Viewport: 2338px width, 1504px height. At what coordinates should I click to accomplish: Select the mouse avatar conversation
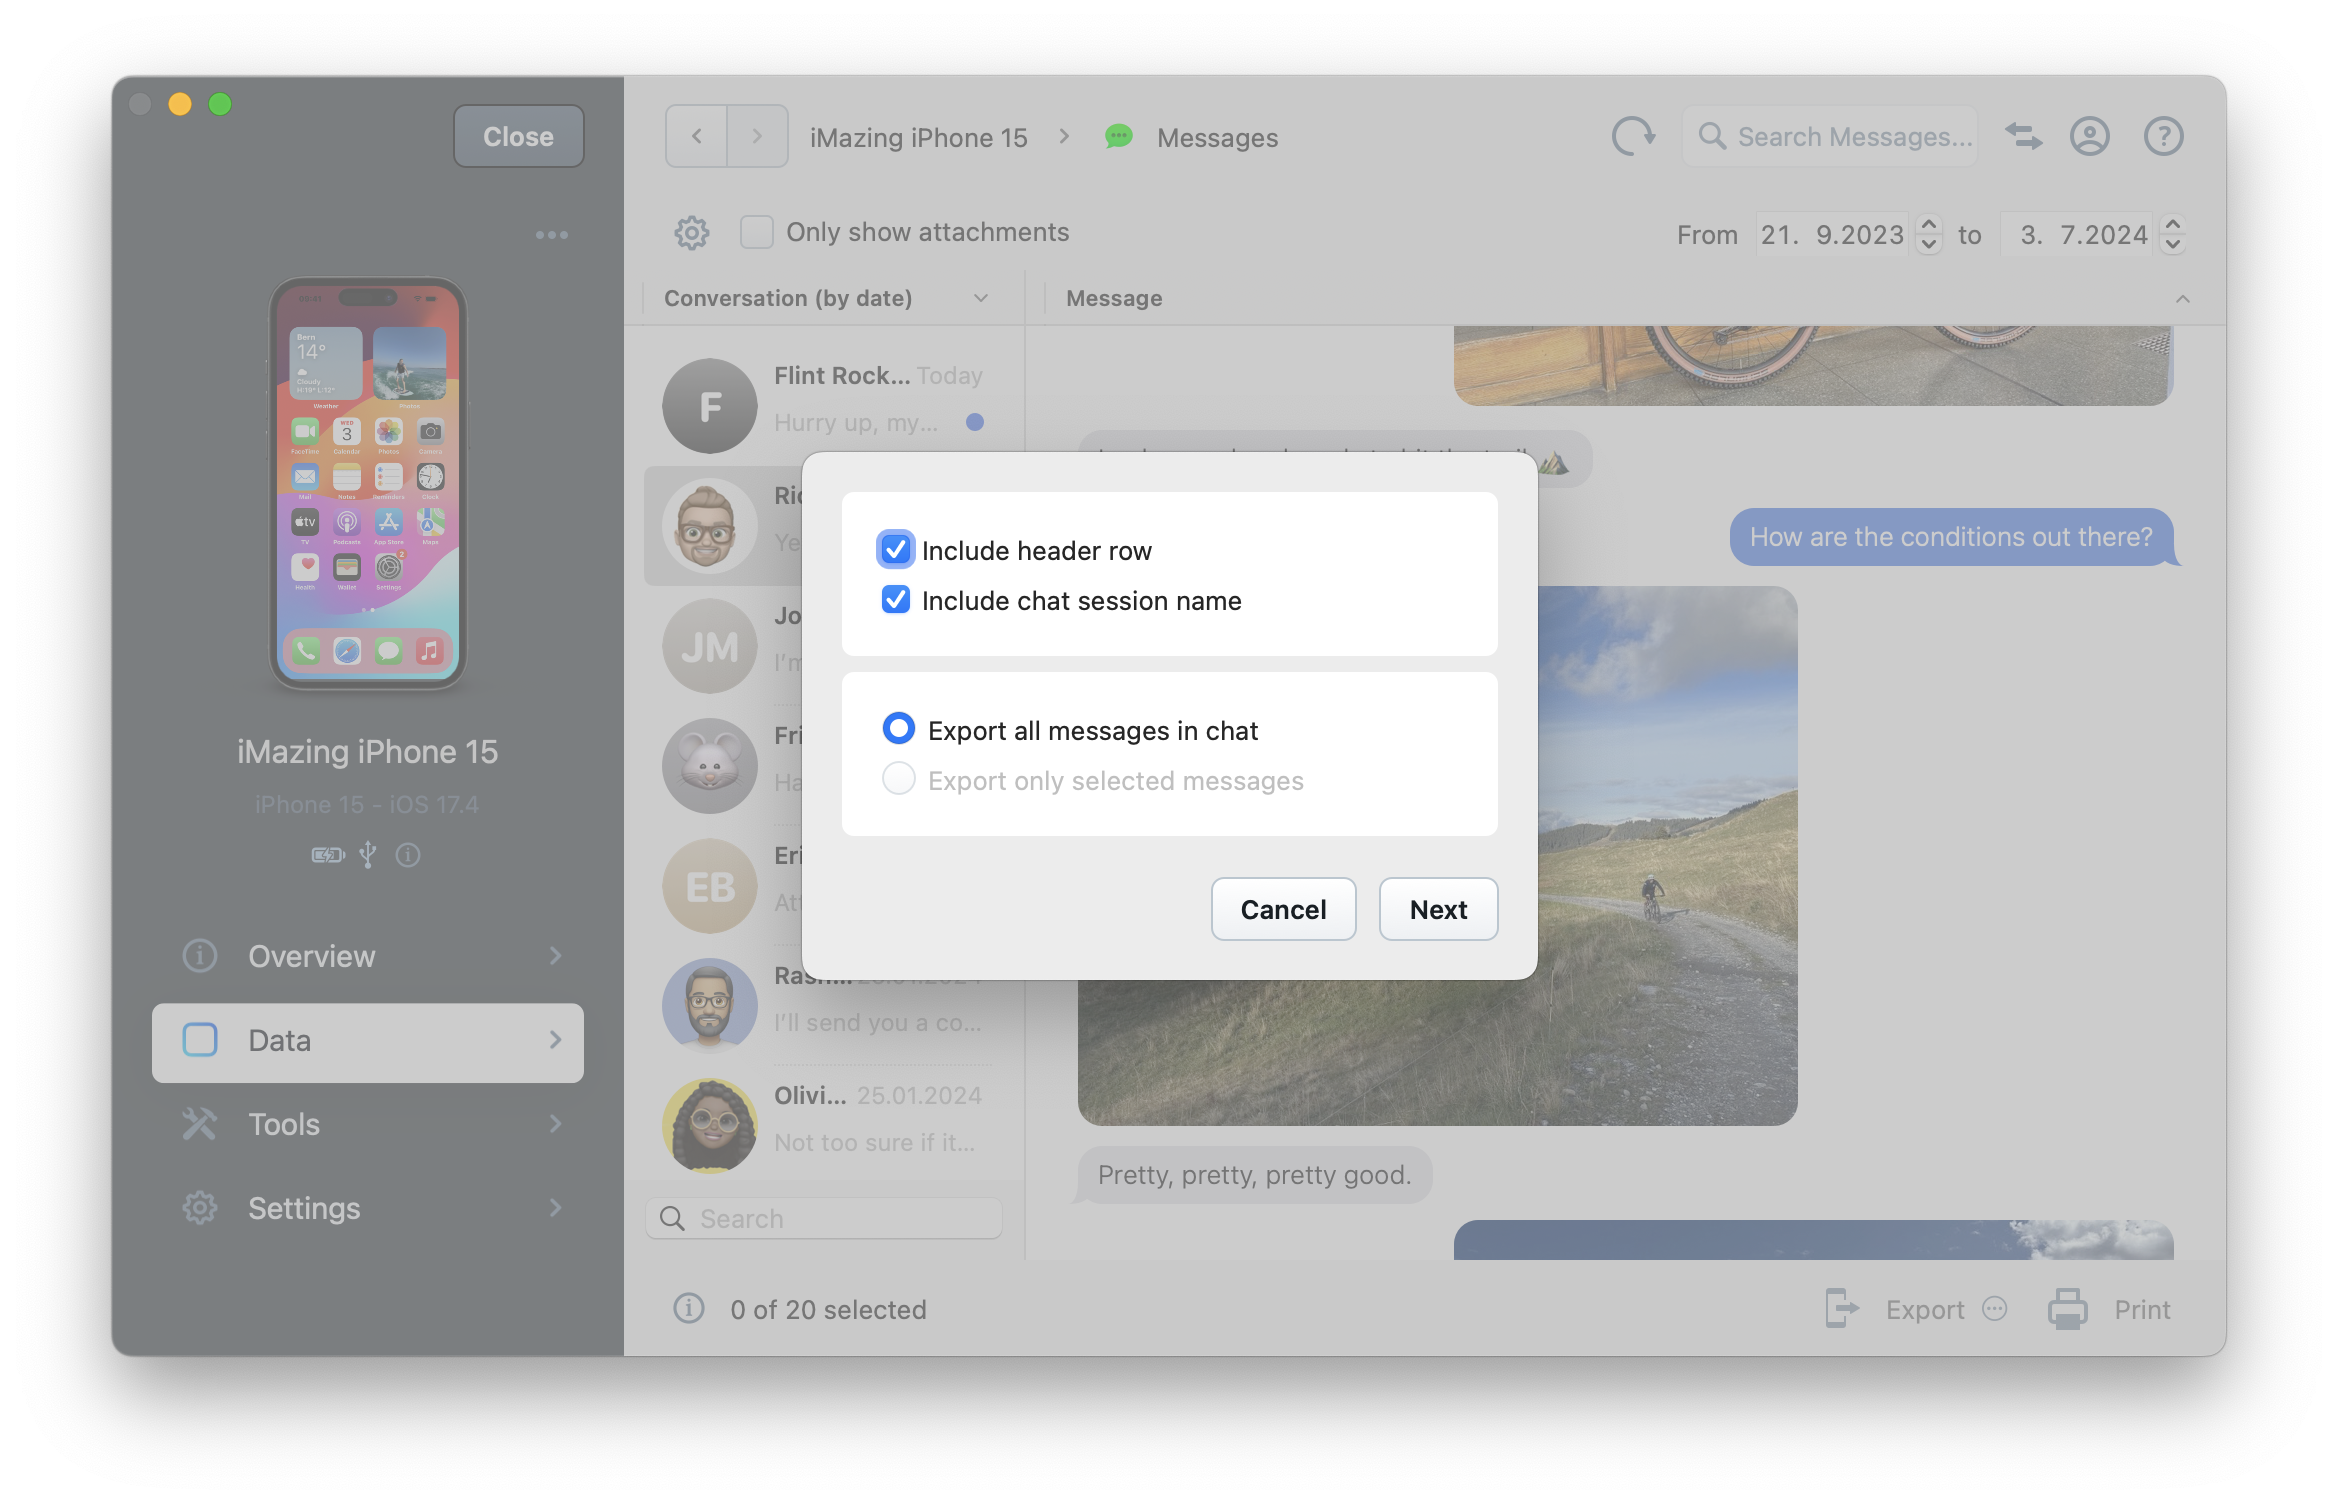tap(709, 766)
